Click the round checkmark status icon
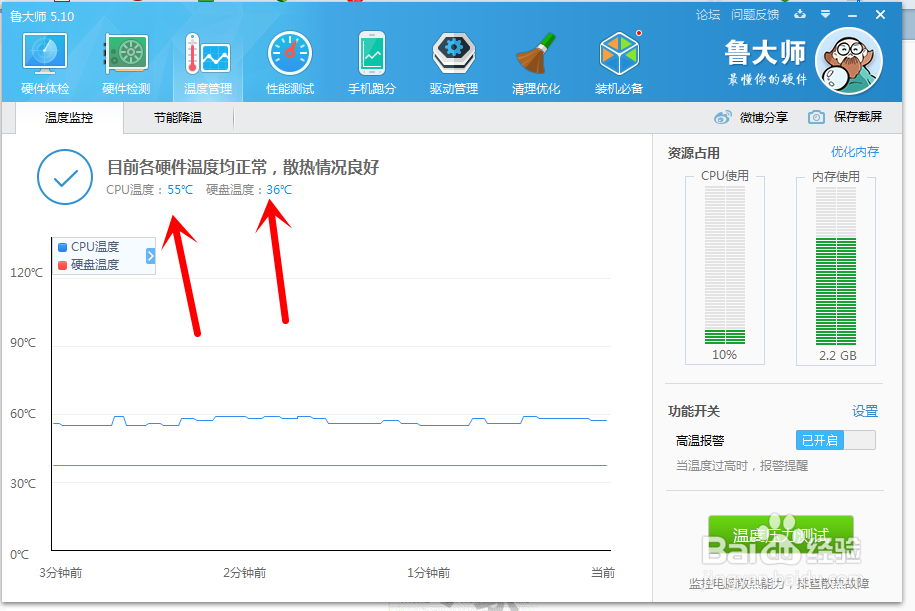This screenshot has height=611, width=915. 65,177
